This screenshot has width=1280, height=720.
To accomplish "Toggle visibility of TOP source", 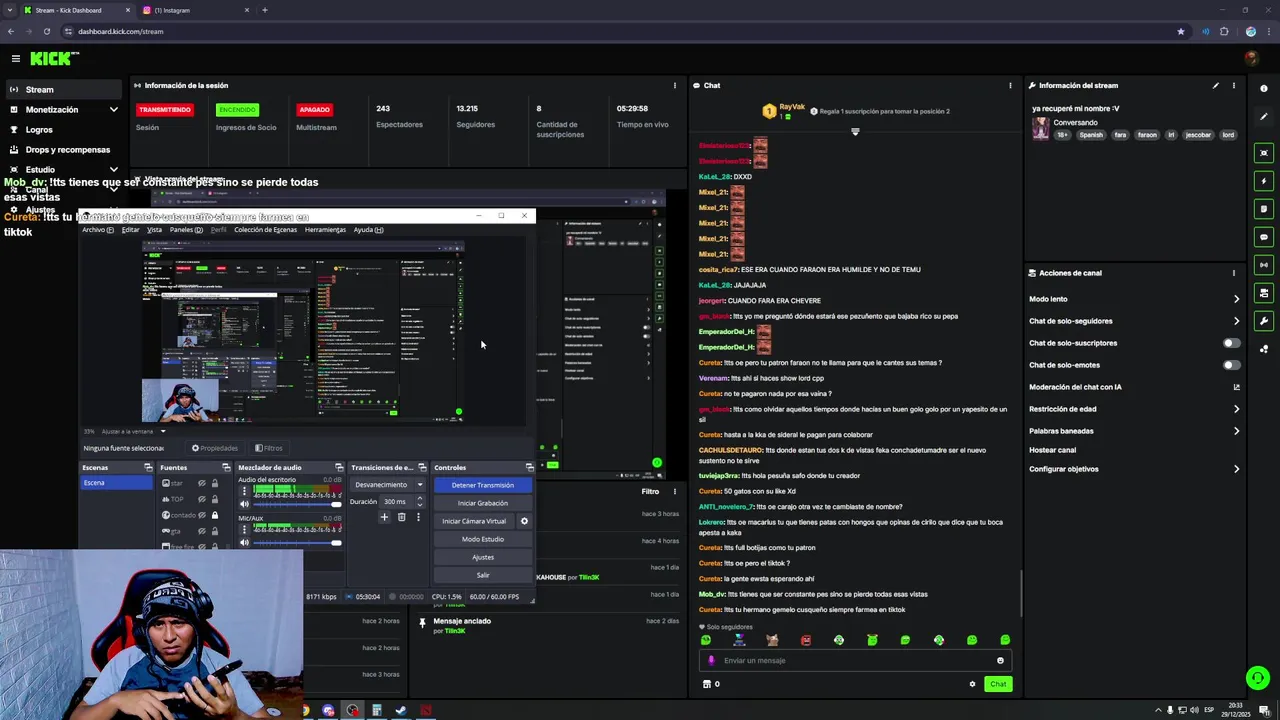I will click(202, 499).
